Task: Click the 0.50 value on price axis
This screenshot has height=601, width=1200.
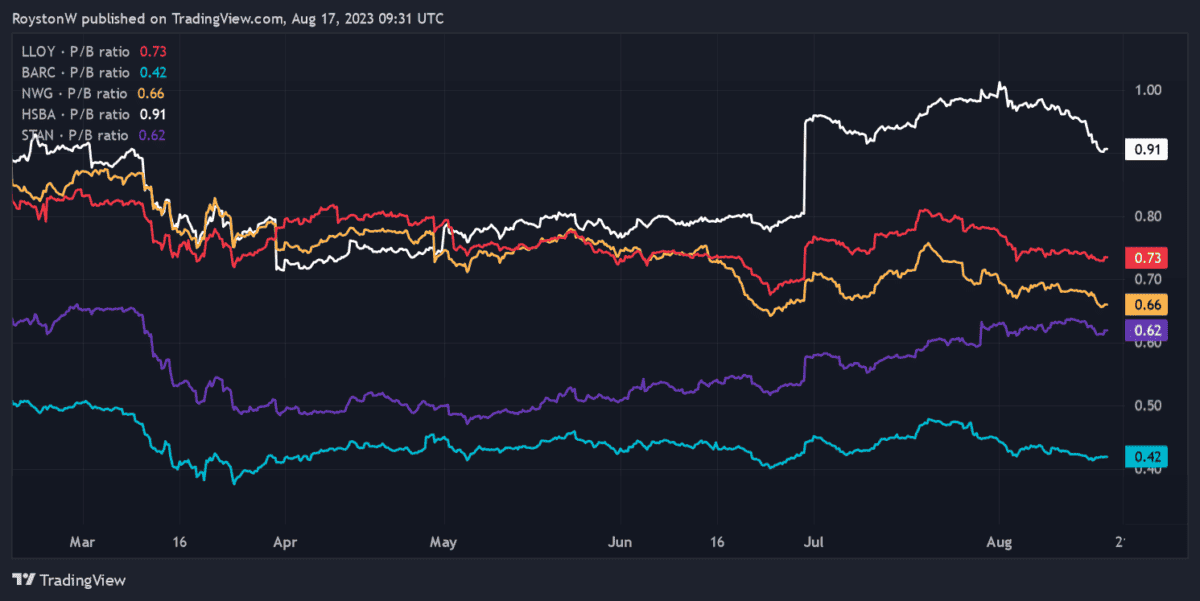Action: pos(1149,406)
